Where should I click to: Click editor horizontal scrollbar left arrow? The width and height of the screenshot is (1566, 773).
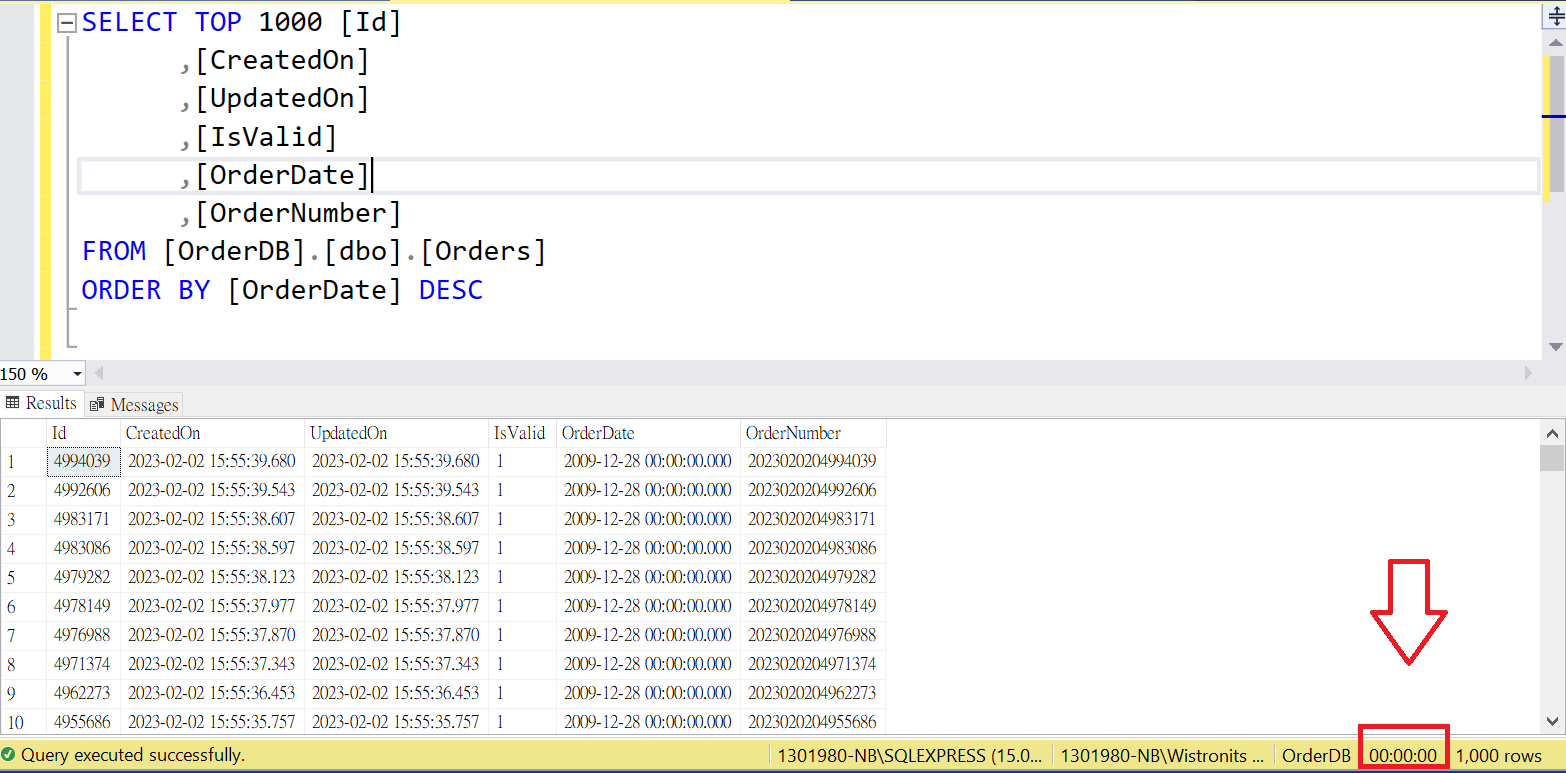click(x=98, y=374)
